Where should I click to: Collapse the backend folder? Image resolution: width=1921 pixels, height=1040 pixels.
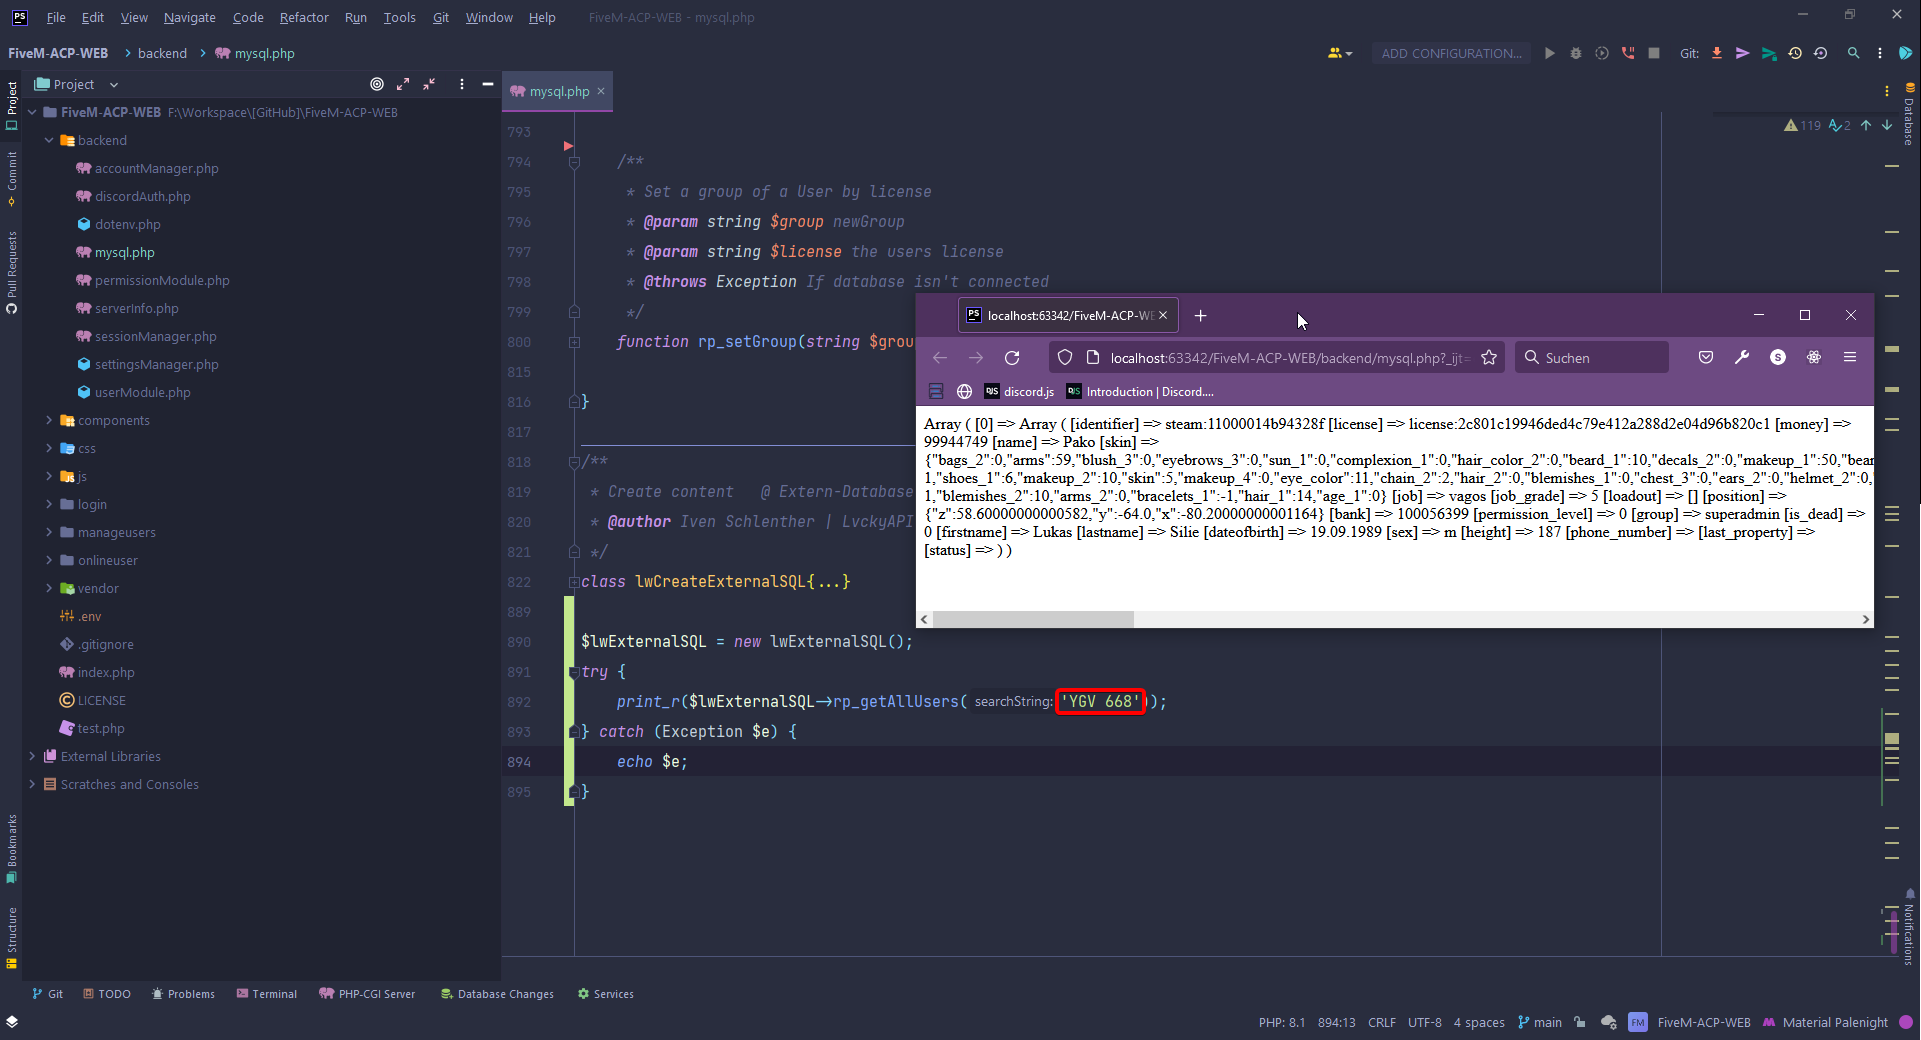(x=49, y=141)
